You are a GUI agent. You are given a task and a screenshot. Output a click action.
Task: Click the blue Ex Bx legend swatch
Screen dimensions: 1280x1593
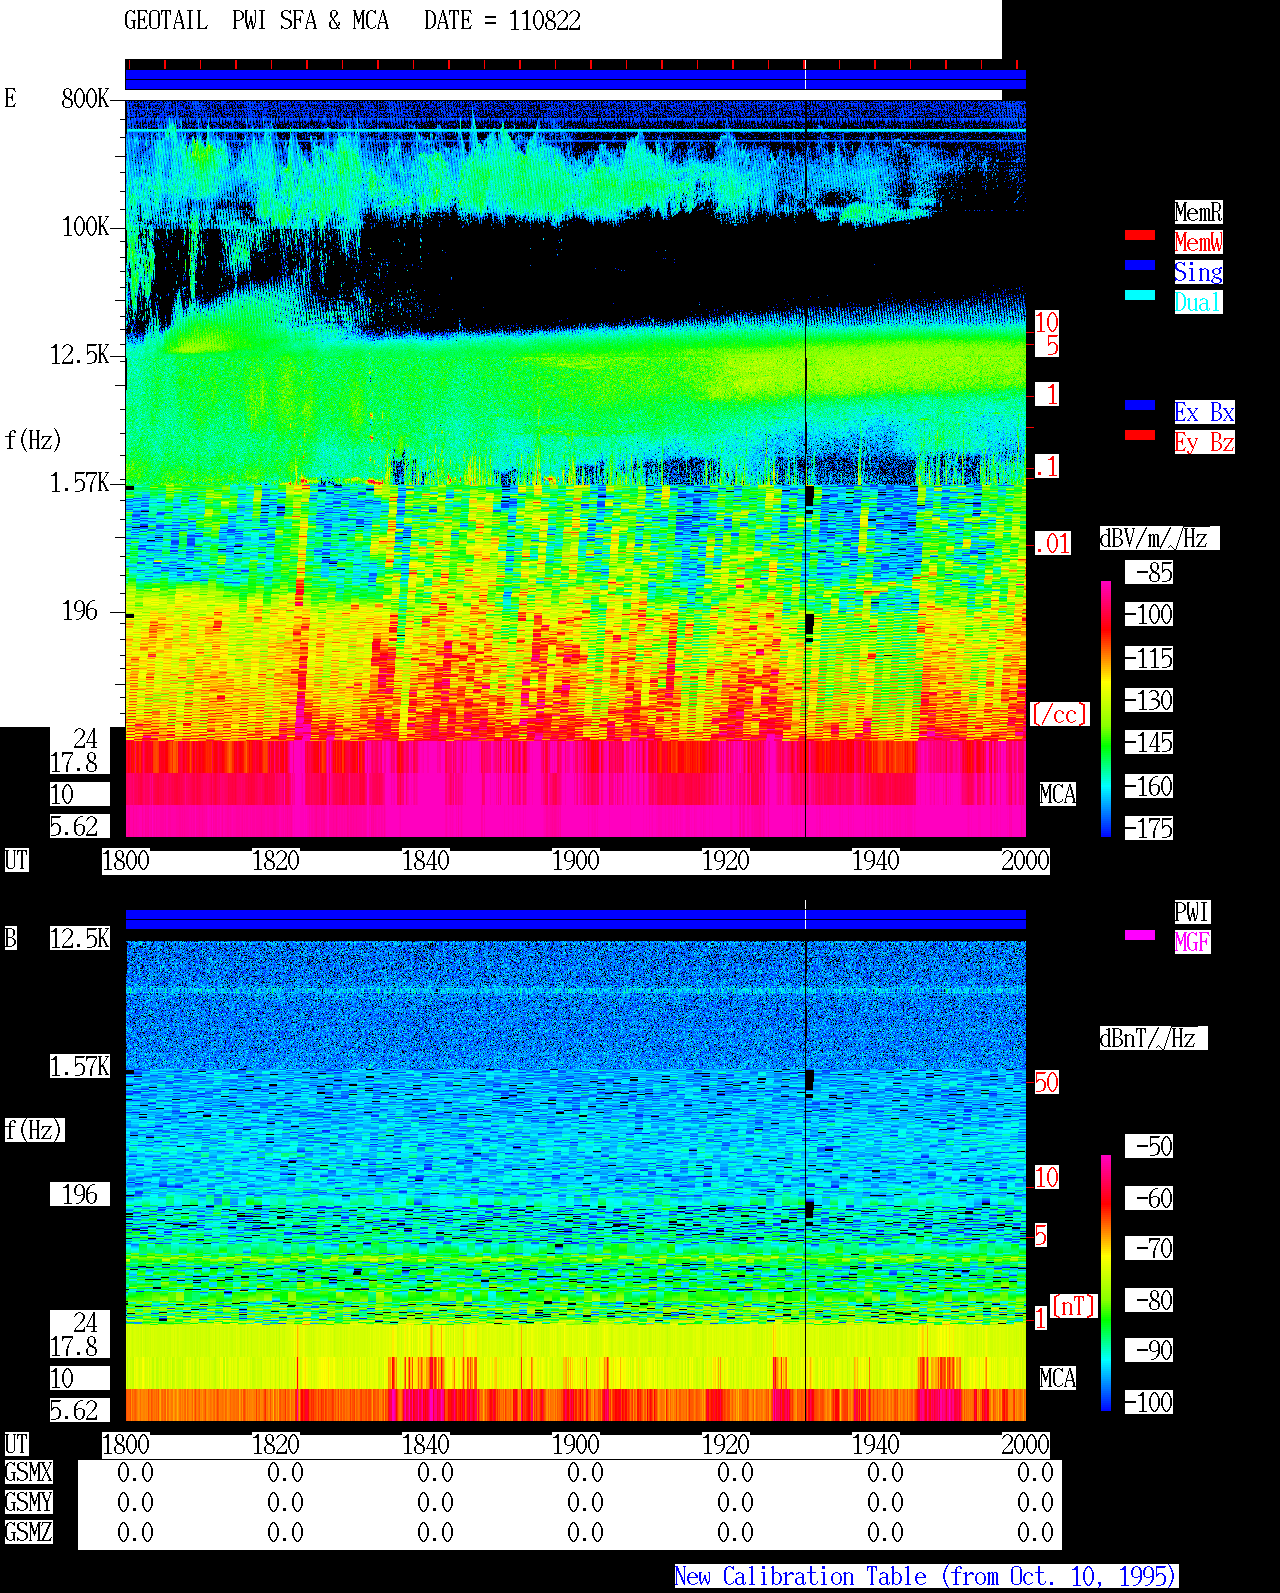[x=1140, y=405]
